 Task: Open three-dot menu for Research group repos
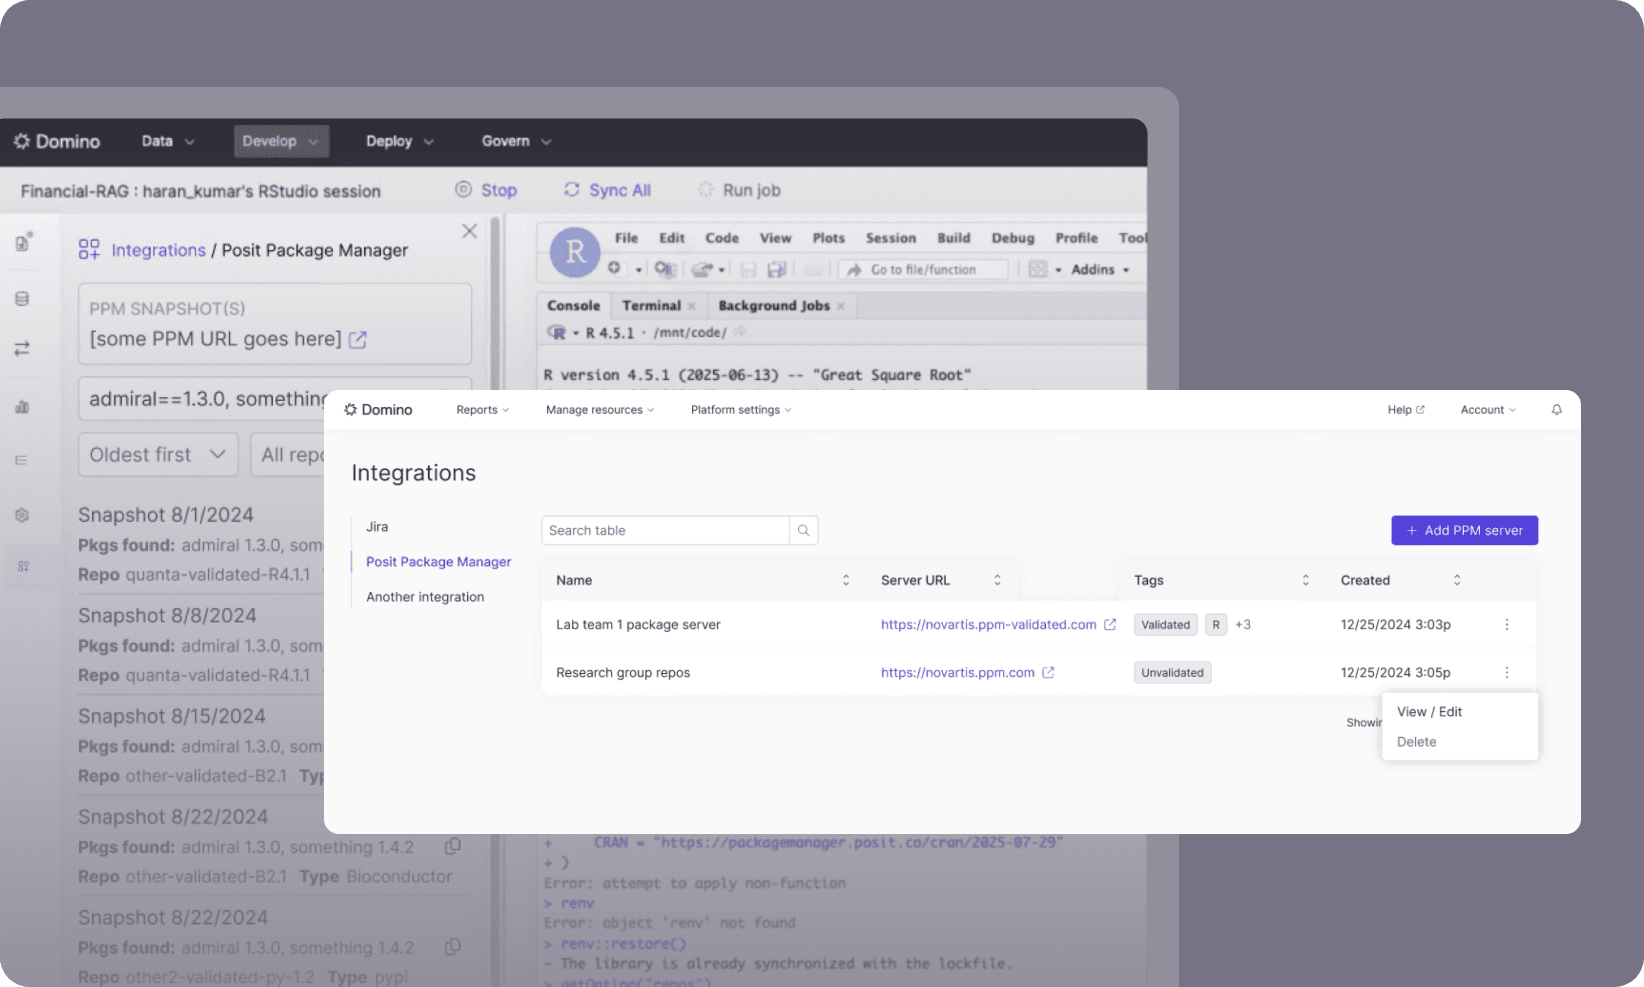point(1507,672)
